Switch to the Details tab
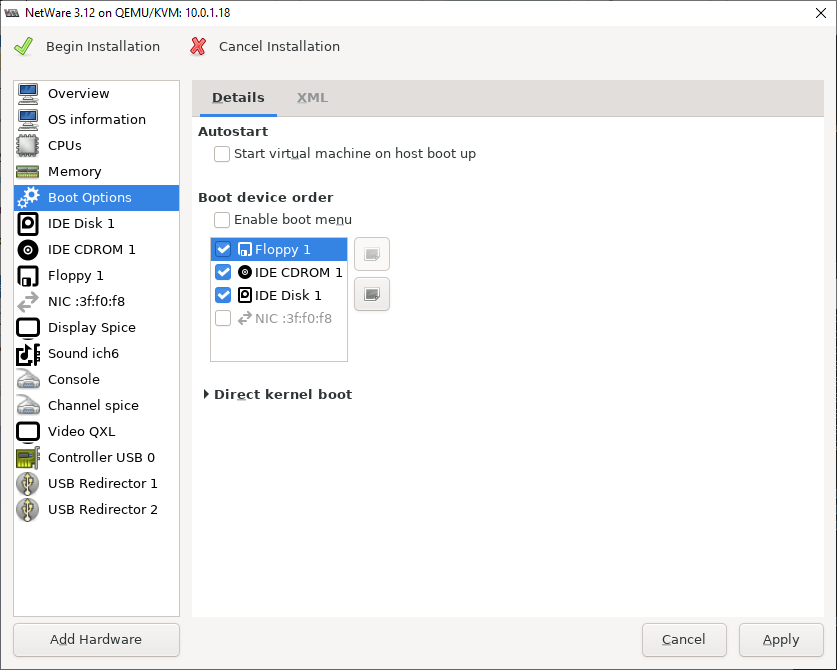 (x=238, y=98)
